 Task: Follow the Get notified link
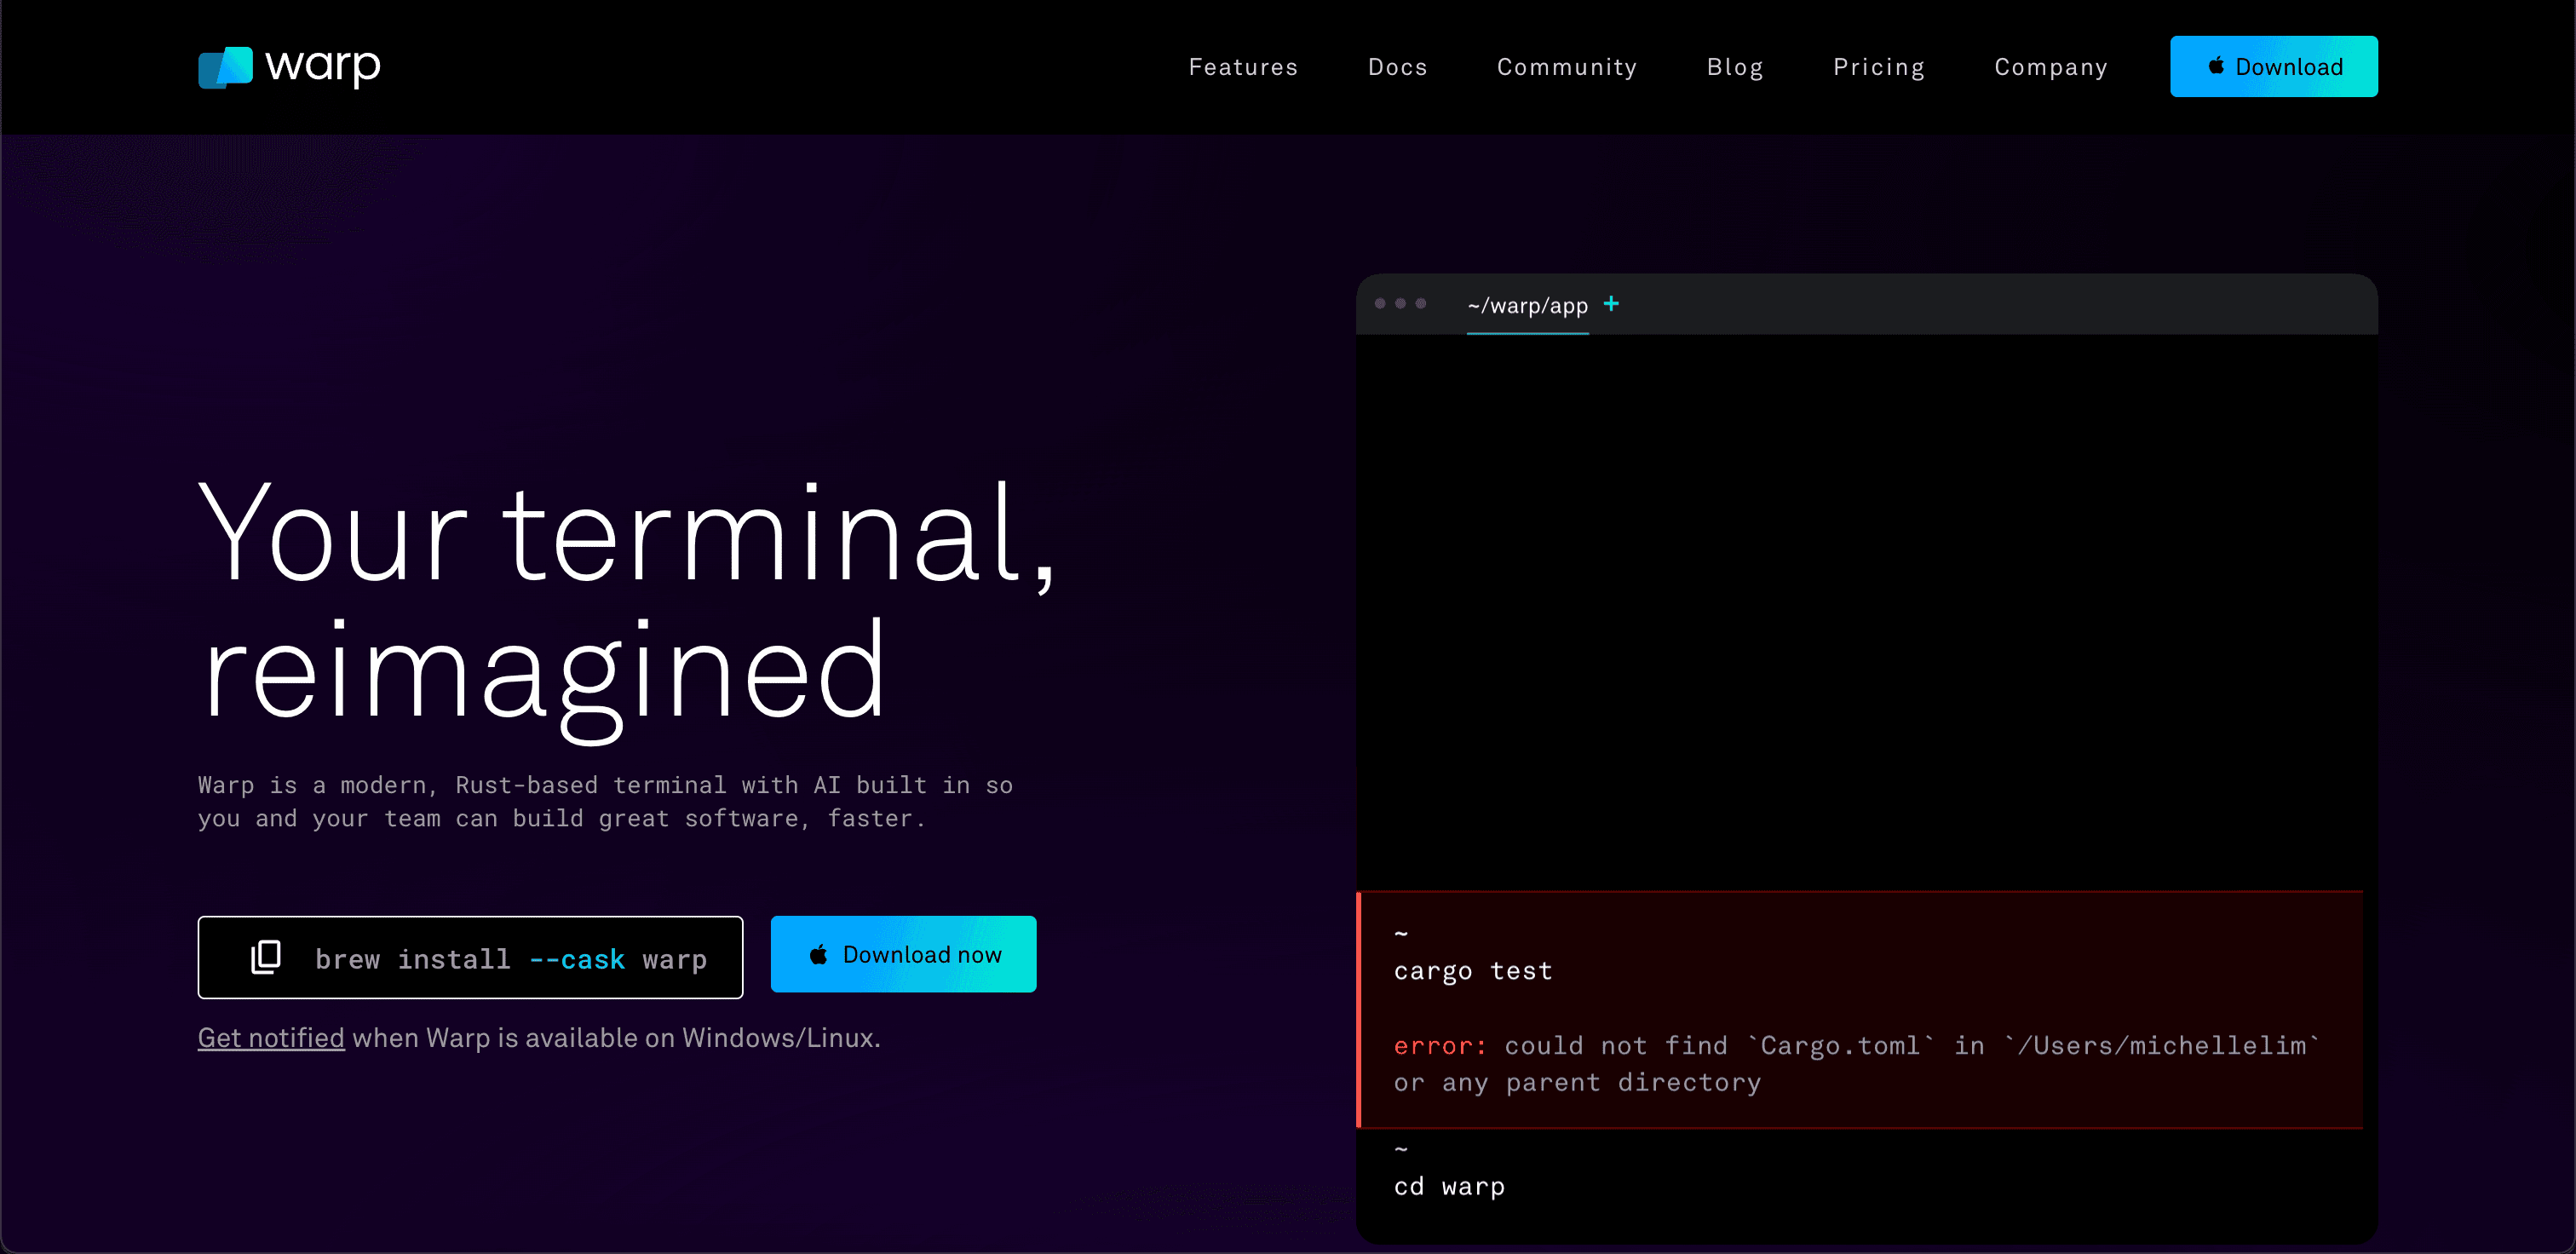[x=271, y=1038]
